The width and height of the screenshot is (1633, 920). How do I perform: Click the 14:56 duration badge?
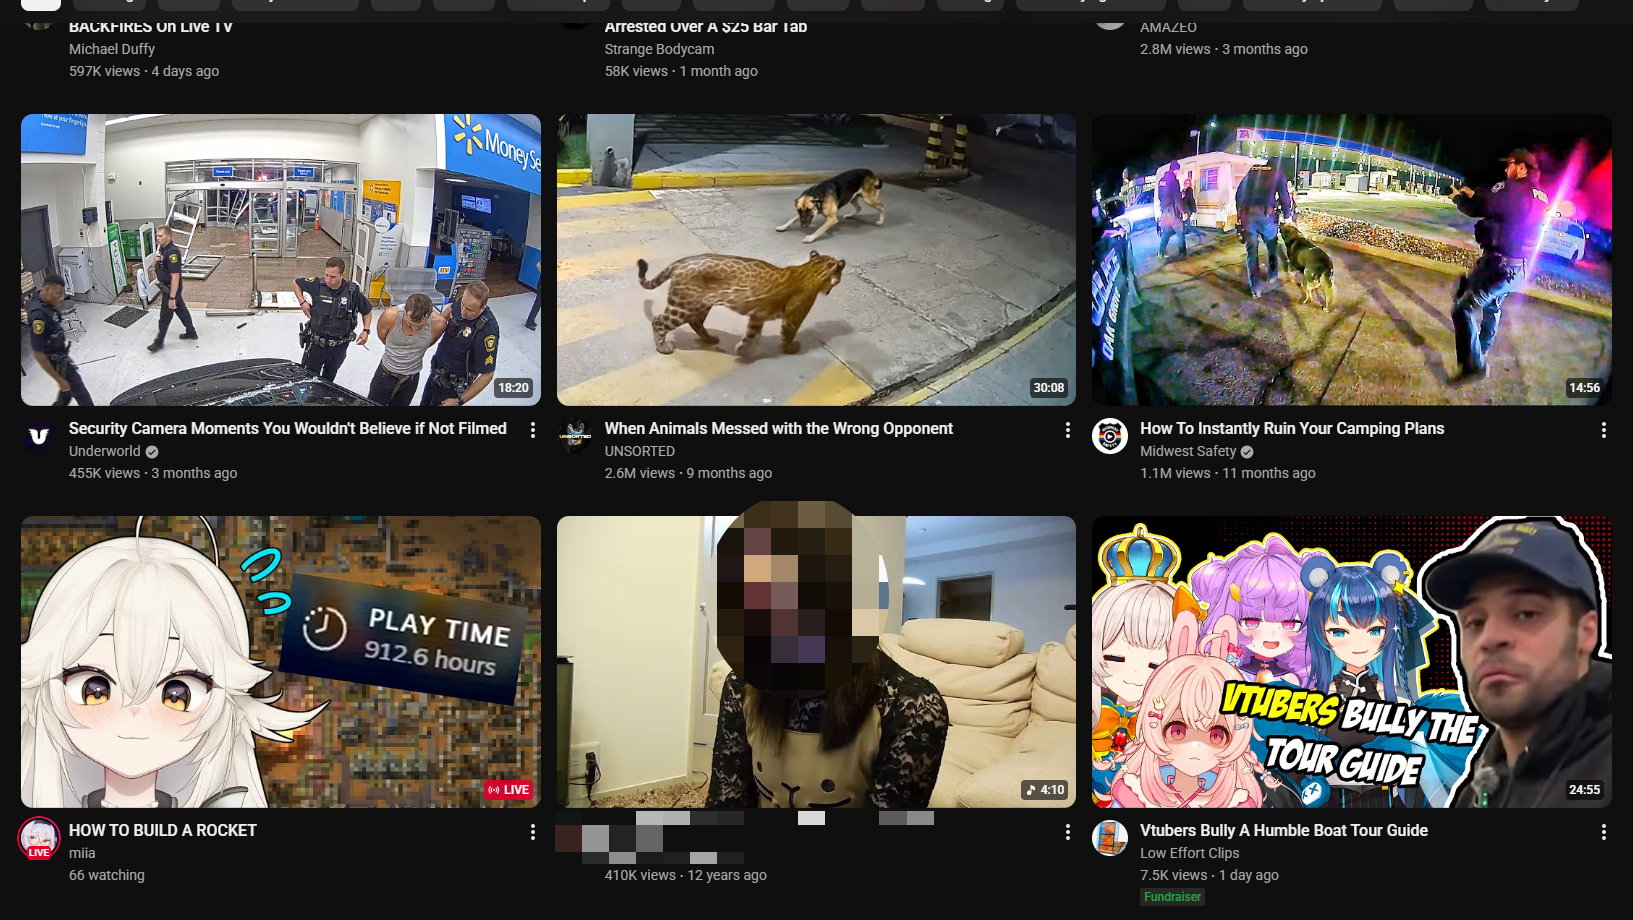pyautogui.click(x=1585, y=388)
